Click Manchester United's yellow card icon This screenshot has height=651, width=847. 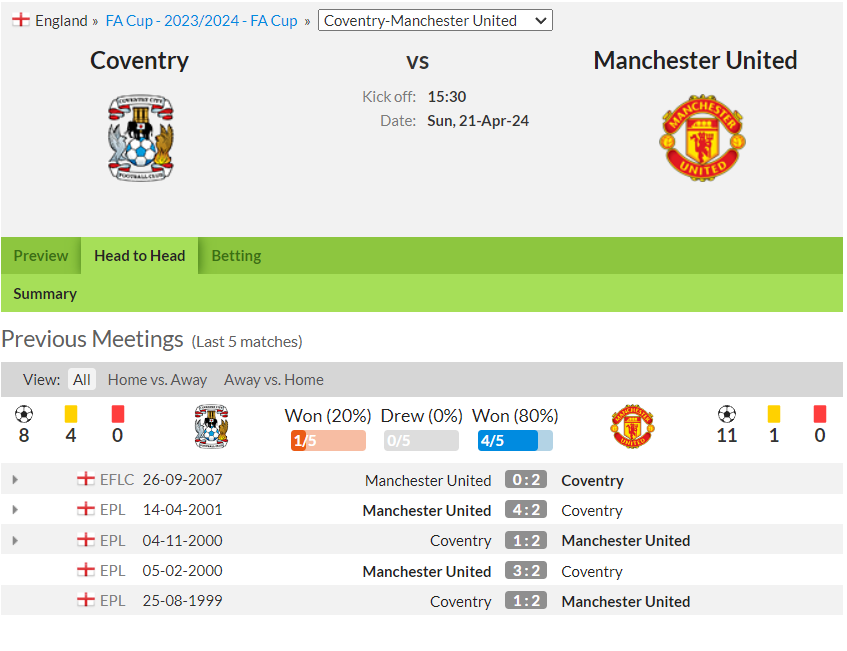point(774,414)
